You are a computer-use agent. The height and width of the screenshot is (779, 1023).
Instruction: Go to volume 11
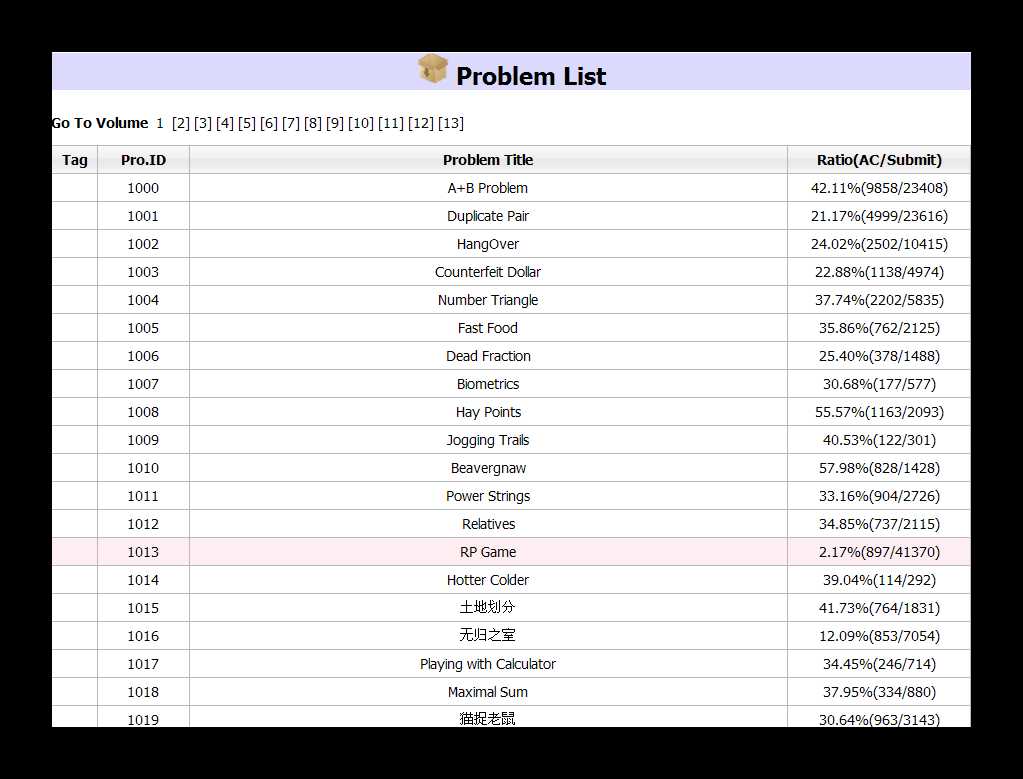(x=391, y=123)
